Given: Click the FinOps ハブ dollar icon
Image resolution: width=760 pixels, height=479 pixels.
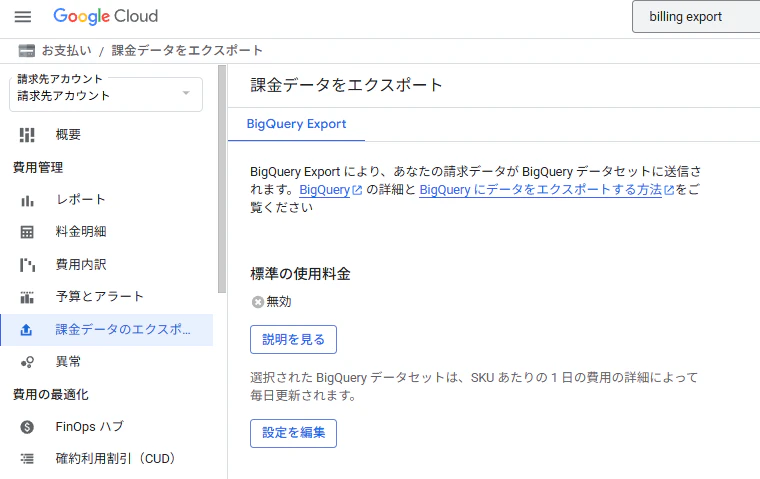Looking at the screenshot, I should pyautogui.click(x=27, y=427).
